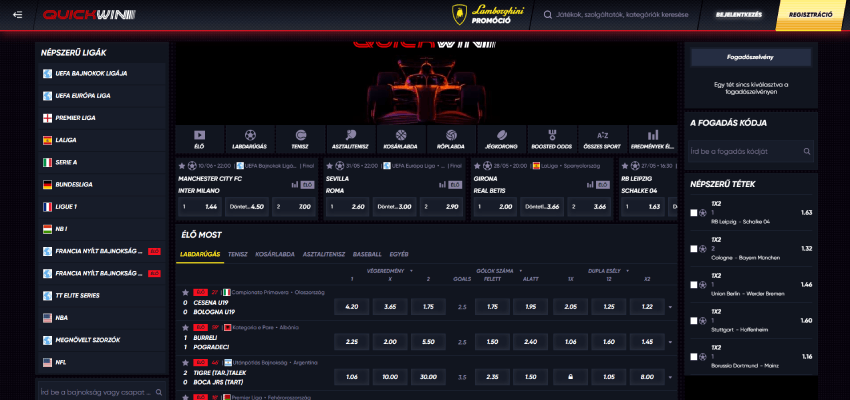This screenshot has width=850, height=400.
Task: Open statistics icon for Manchester City match
Action: 294,185
